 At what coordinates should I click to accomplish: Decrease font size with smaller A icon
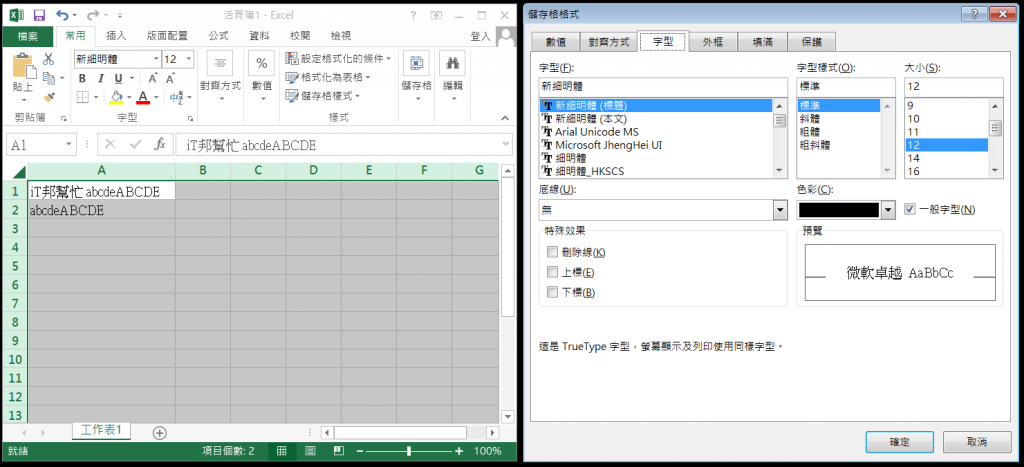[170, 78]
